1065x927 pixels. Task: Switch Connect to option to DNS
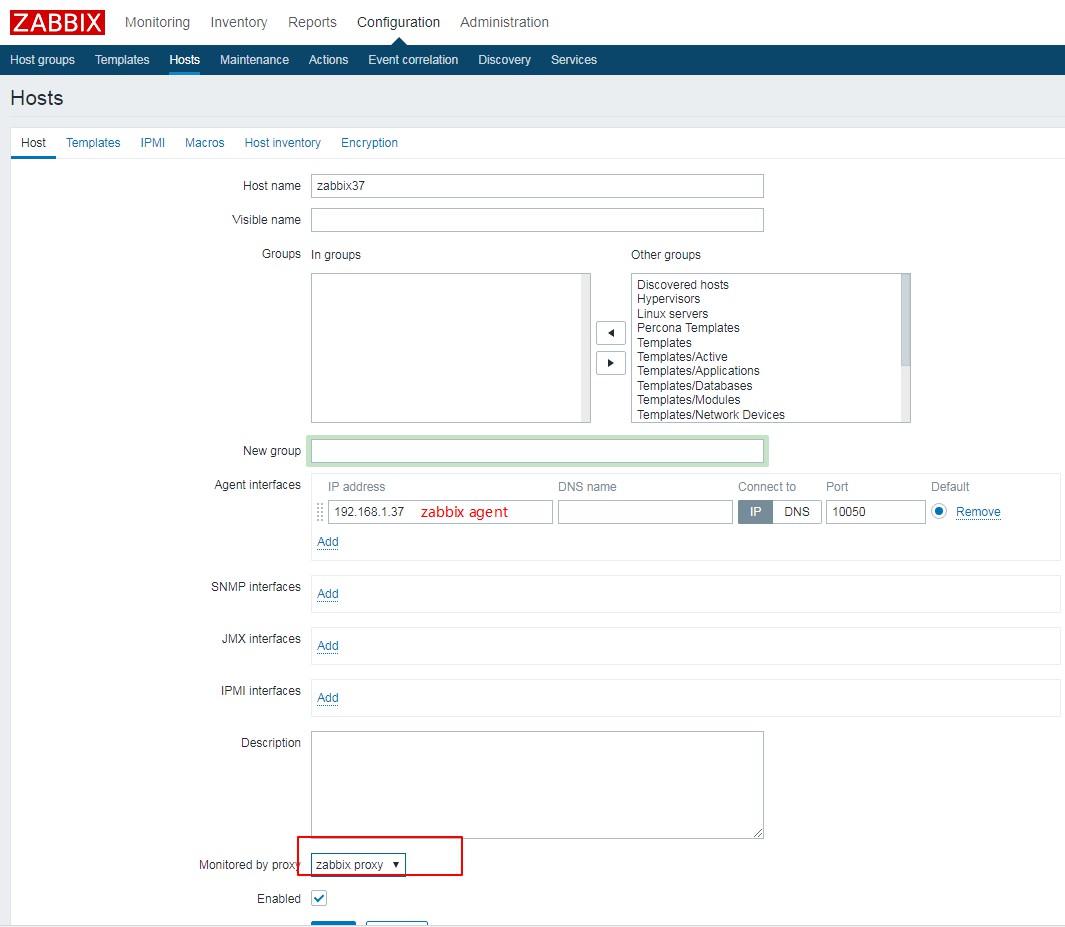pos(797,512)
